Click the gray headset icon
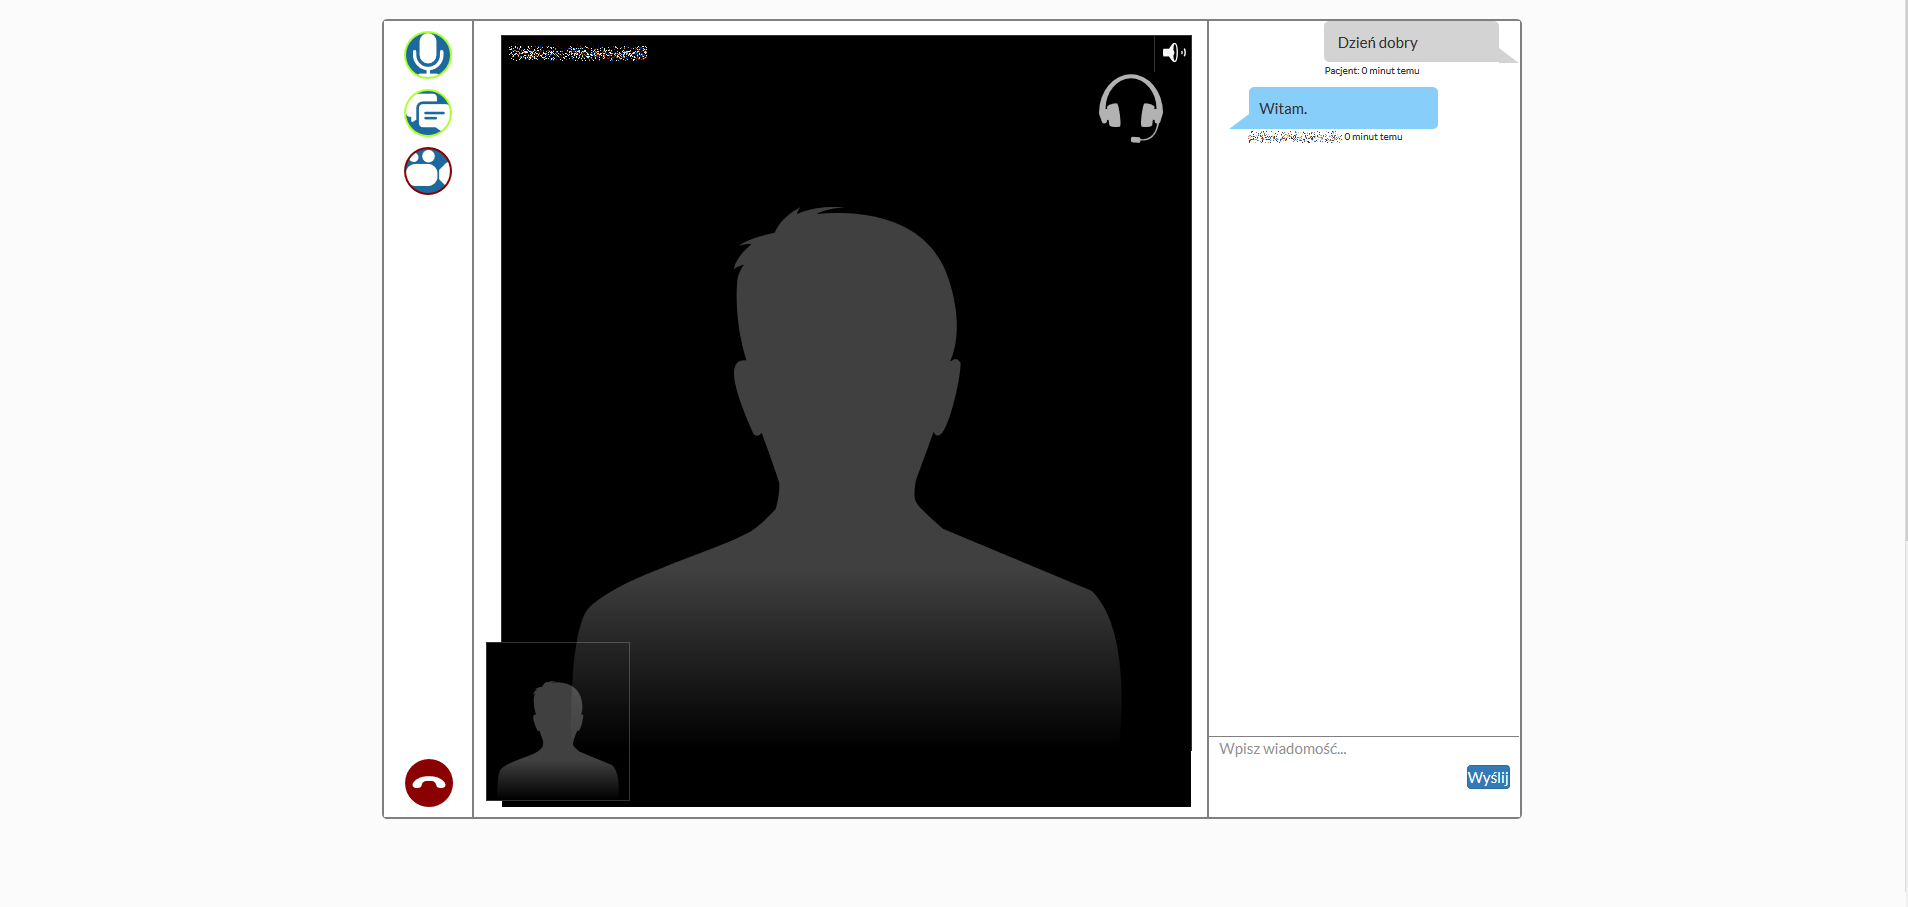Screen dimensions: 1908x907 click(1130, 108)
